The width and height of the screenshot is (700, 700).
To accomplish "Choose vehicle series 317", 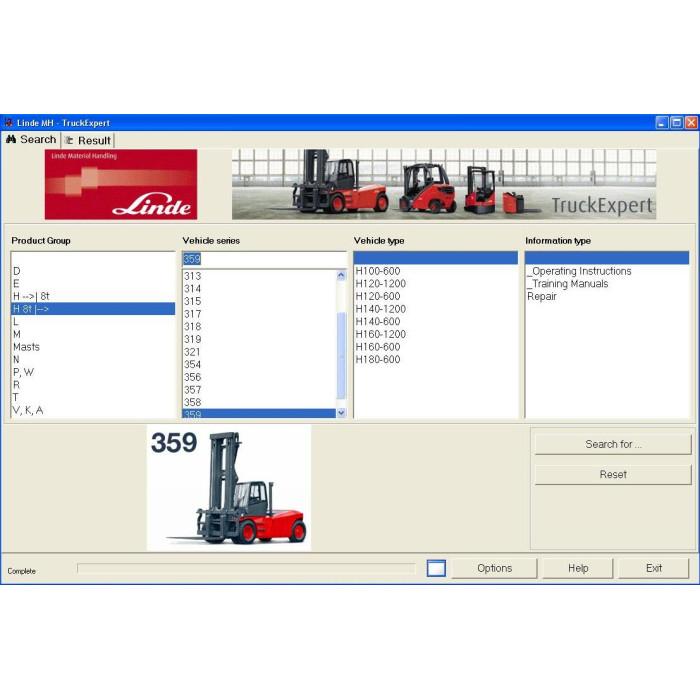I will pos(259,314).
